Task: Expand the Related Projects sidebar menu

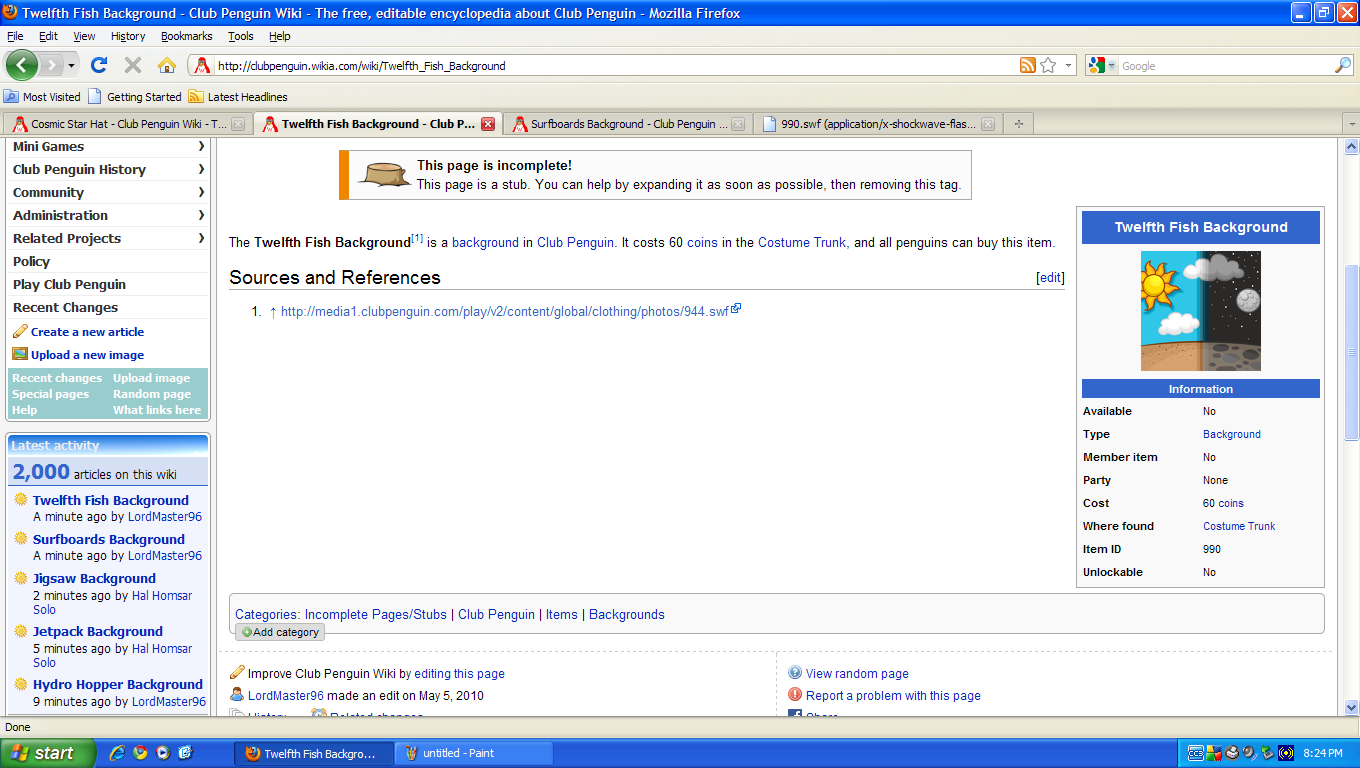Action: click(x=109, y=238)
